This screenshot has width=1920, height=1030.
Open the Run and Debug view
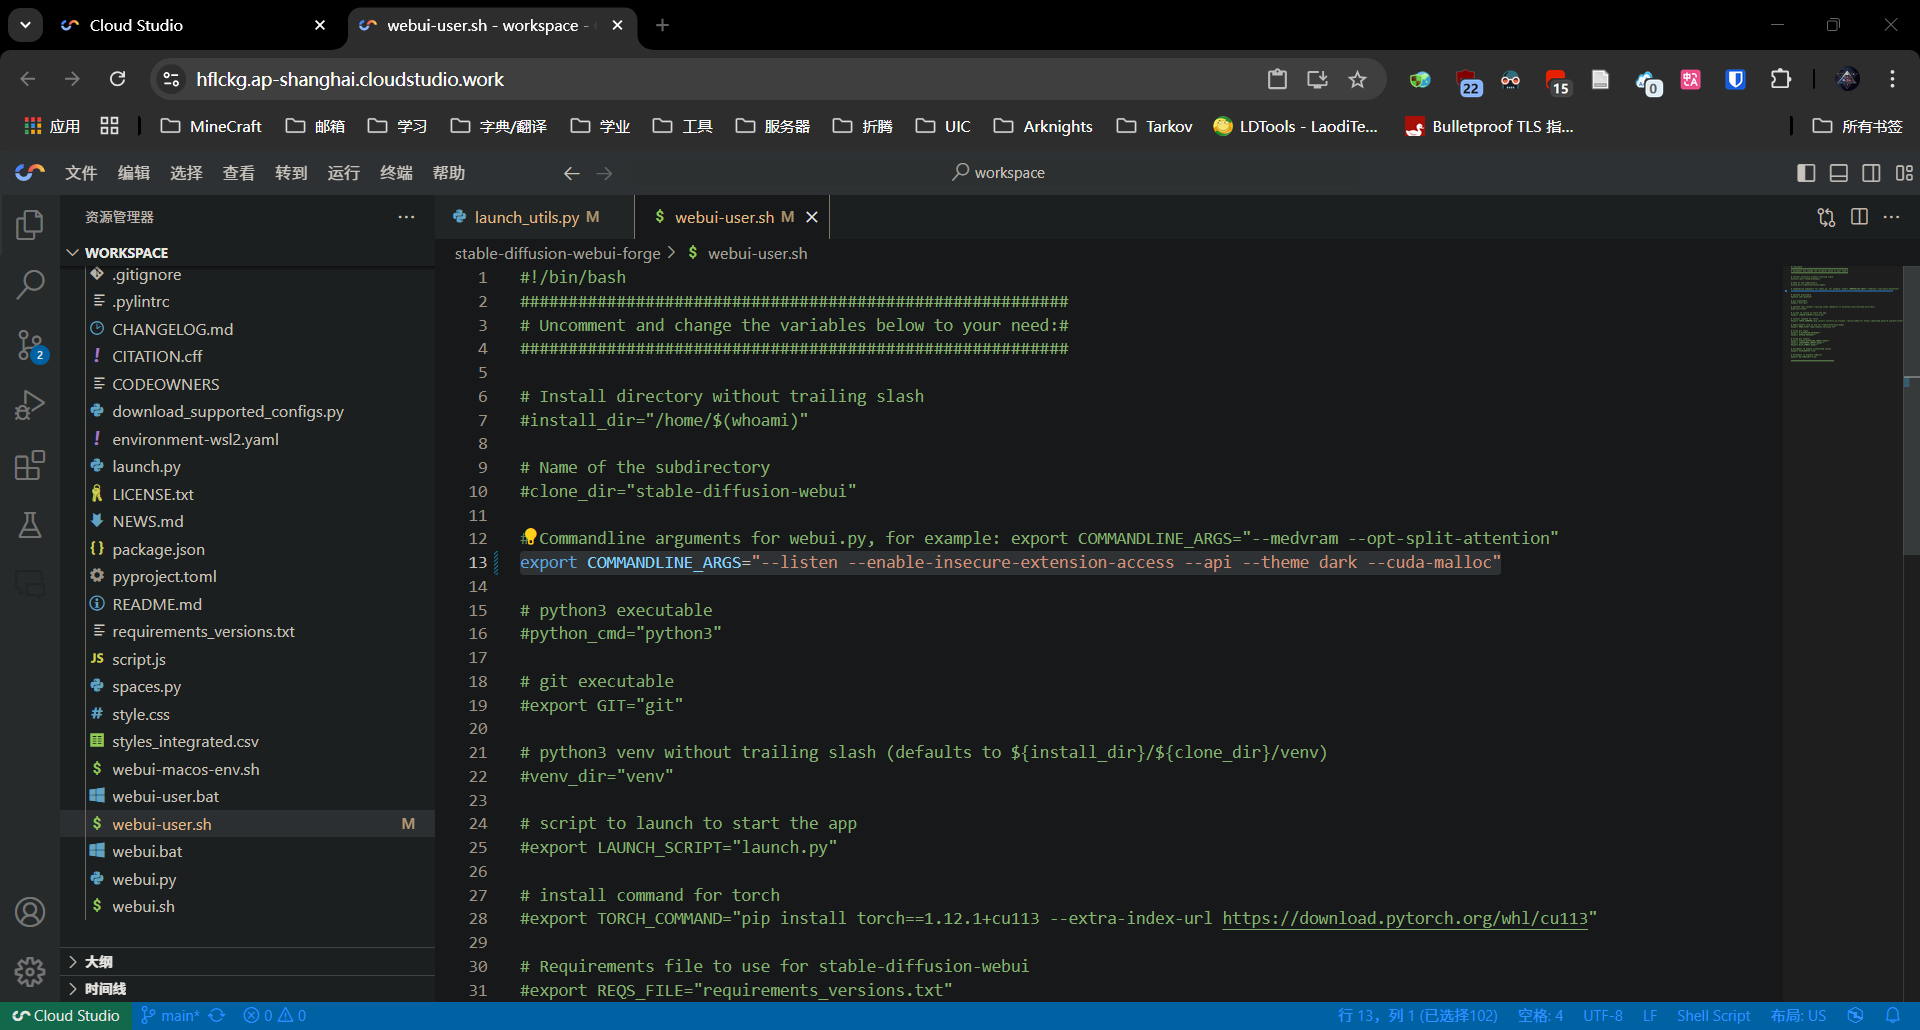pyautogui.click(x=30, y=405)
